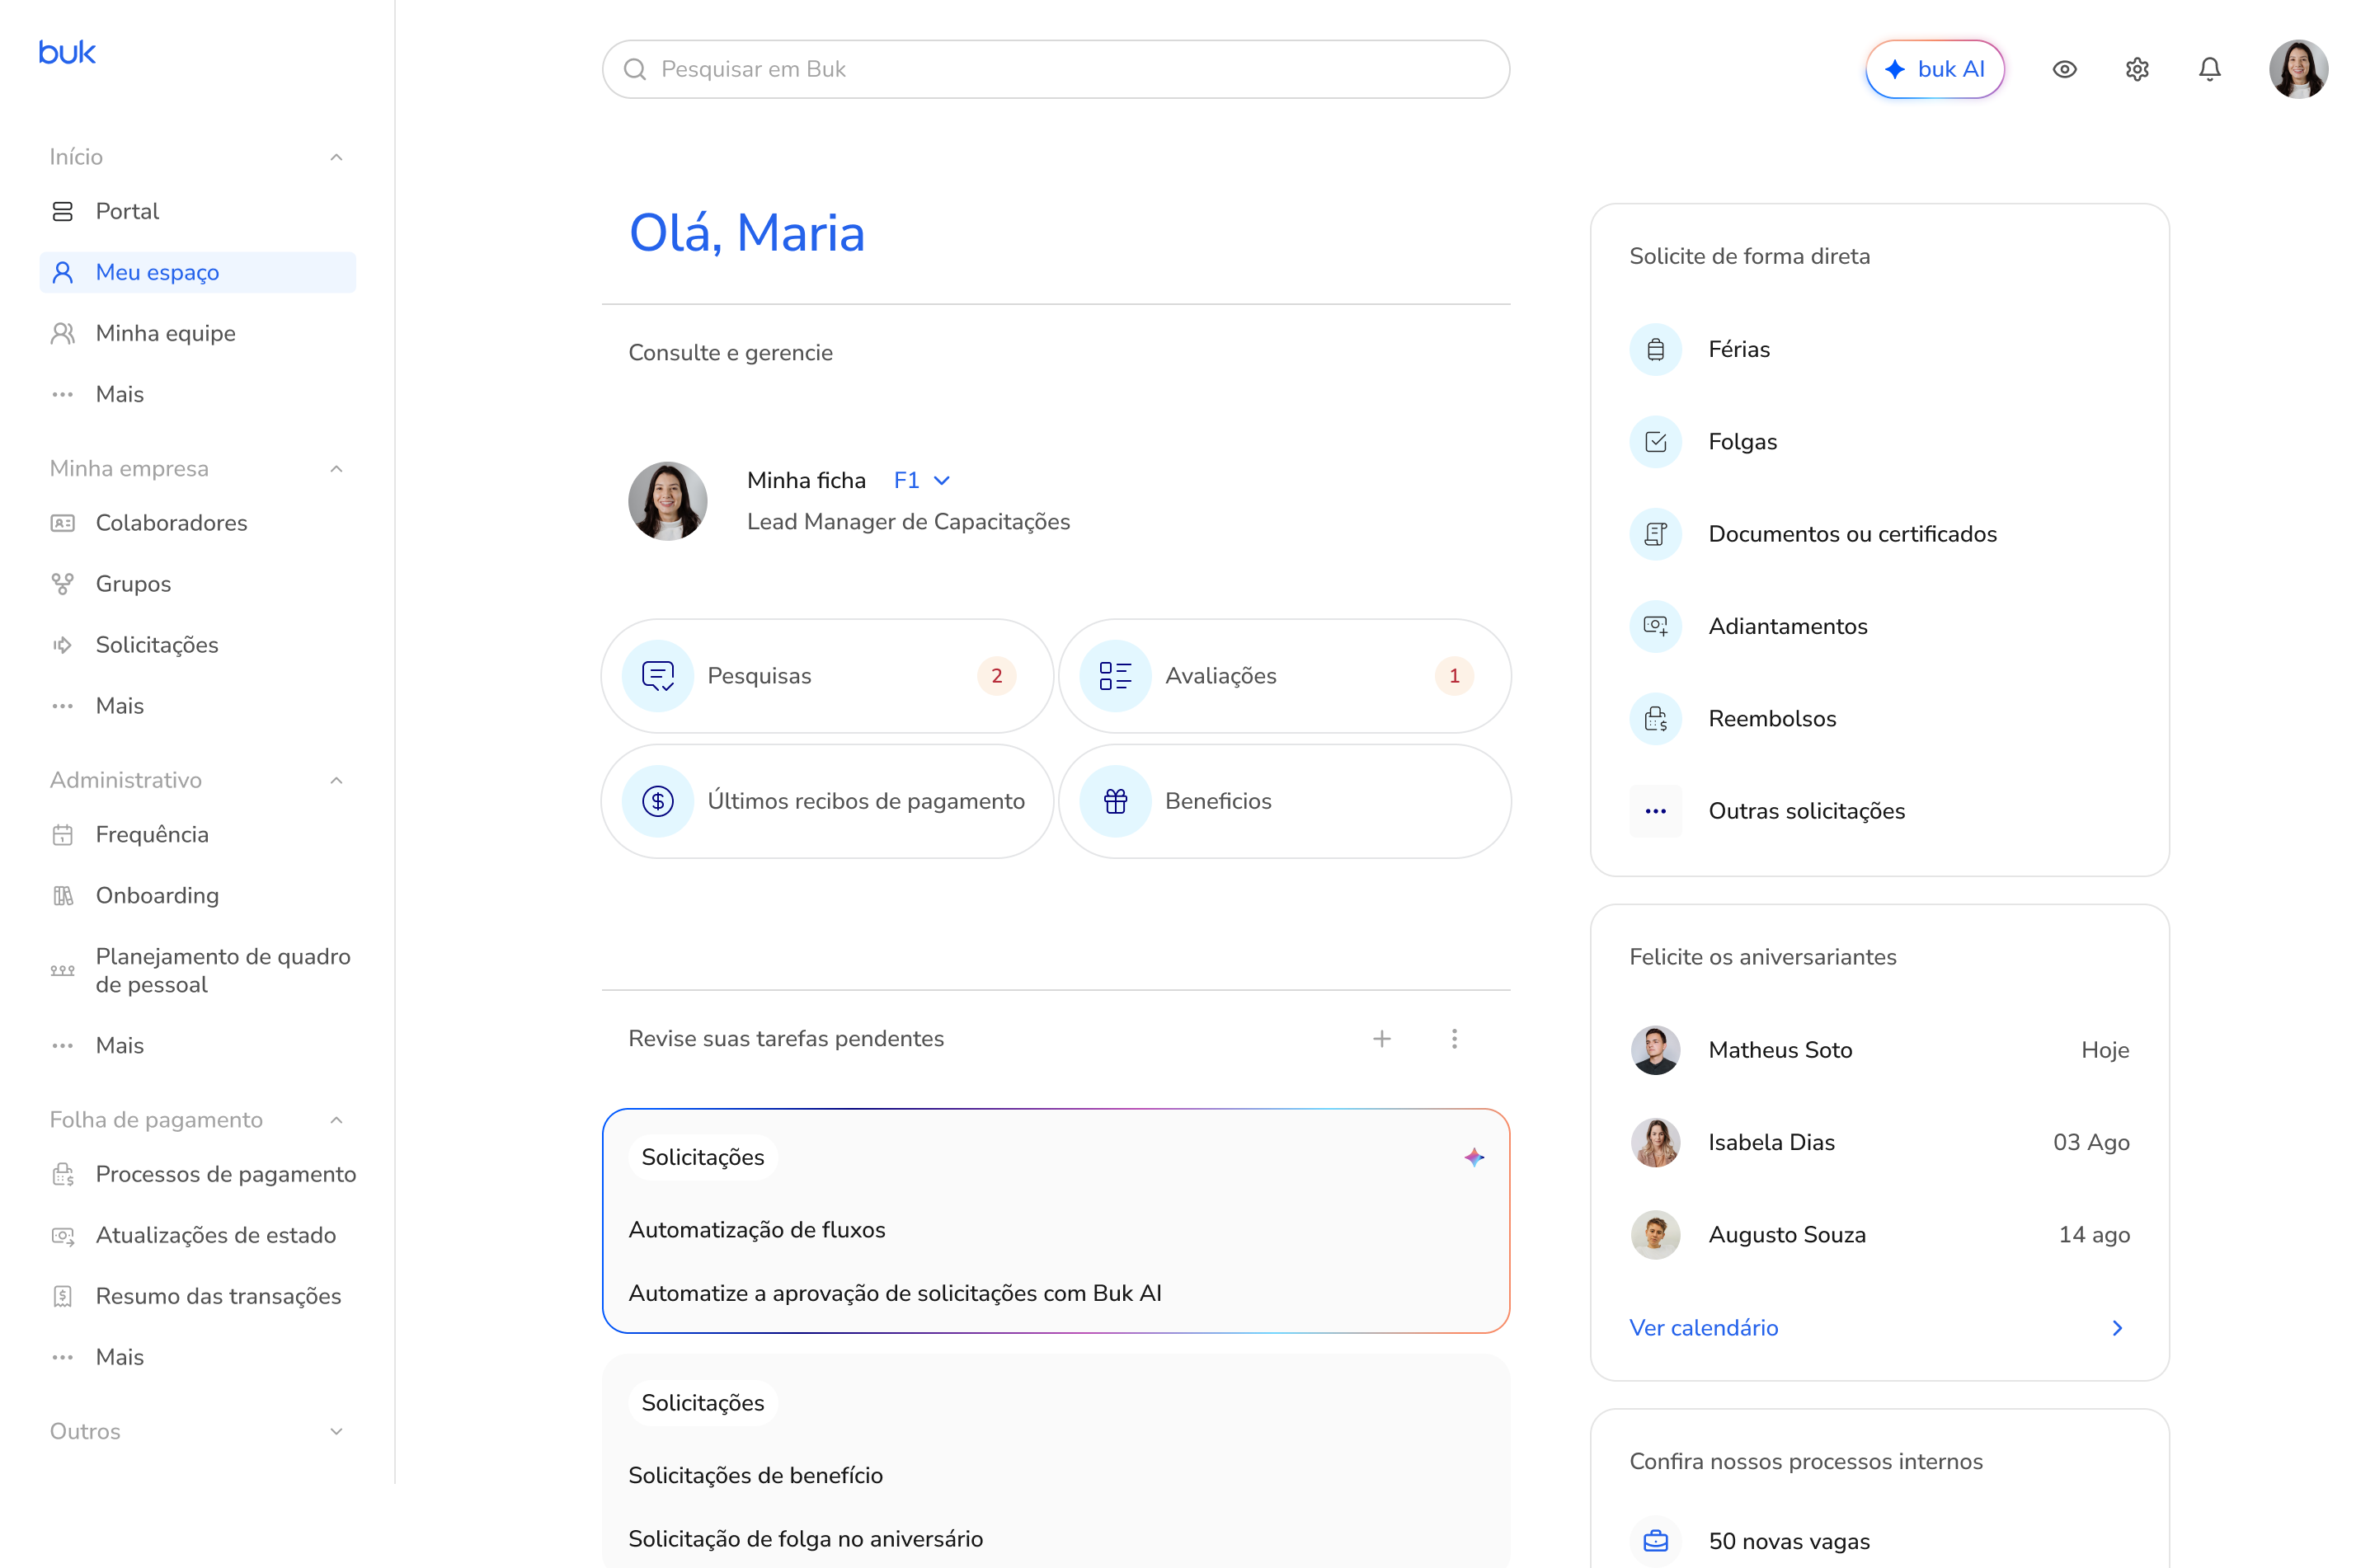Click the search field Pesquisar em Buk

point(1055,69)
